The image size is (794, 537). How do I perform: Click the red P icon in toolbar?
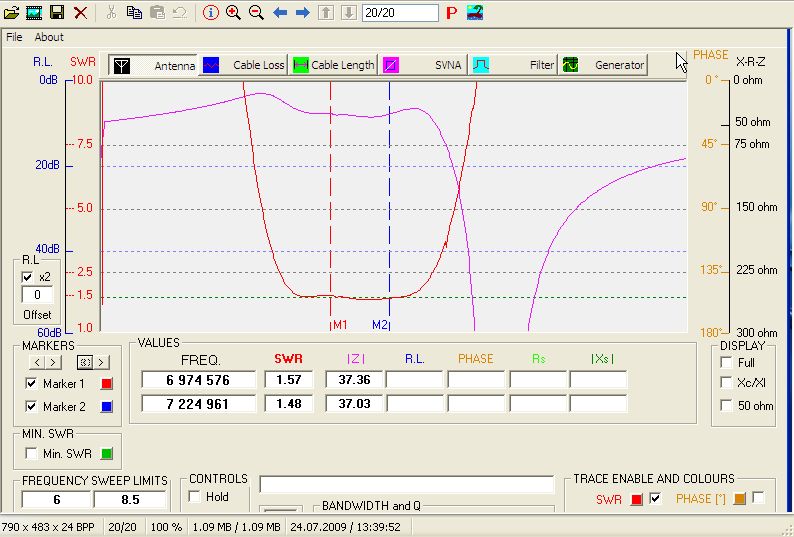(x=451, y=13)
